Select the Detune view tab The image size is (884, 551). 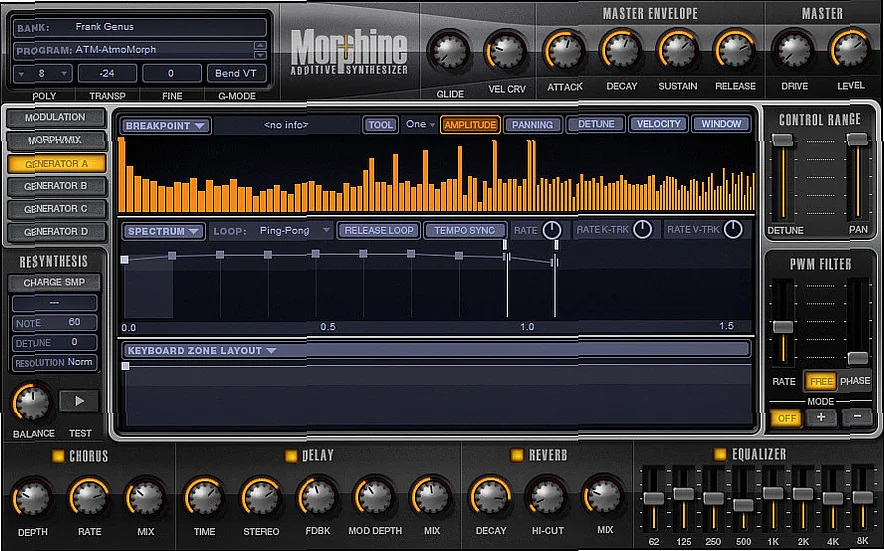(x=595, y=124)
